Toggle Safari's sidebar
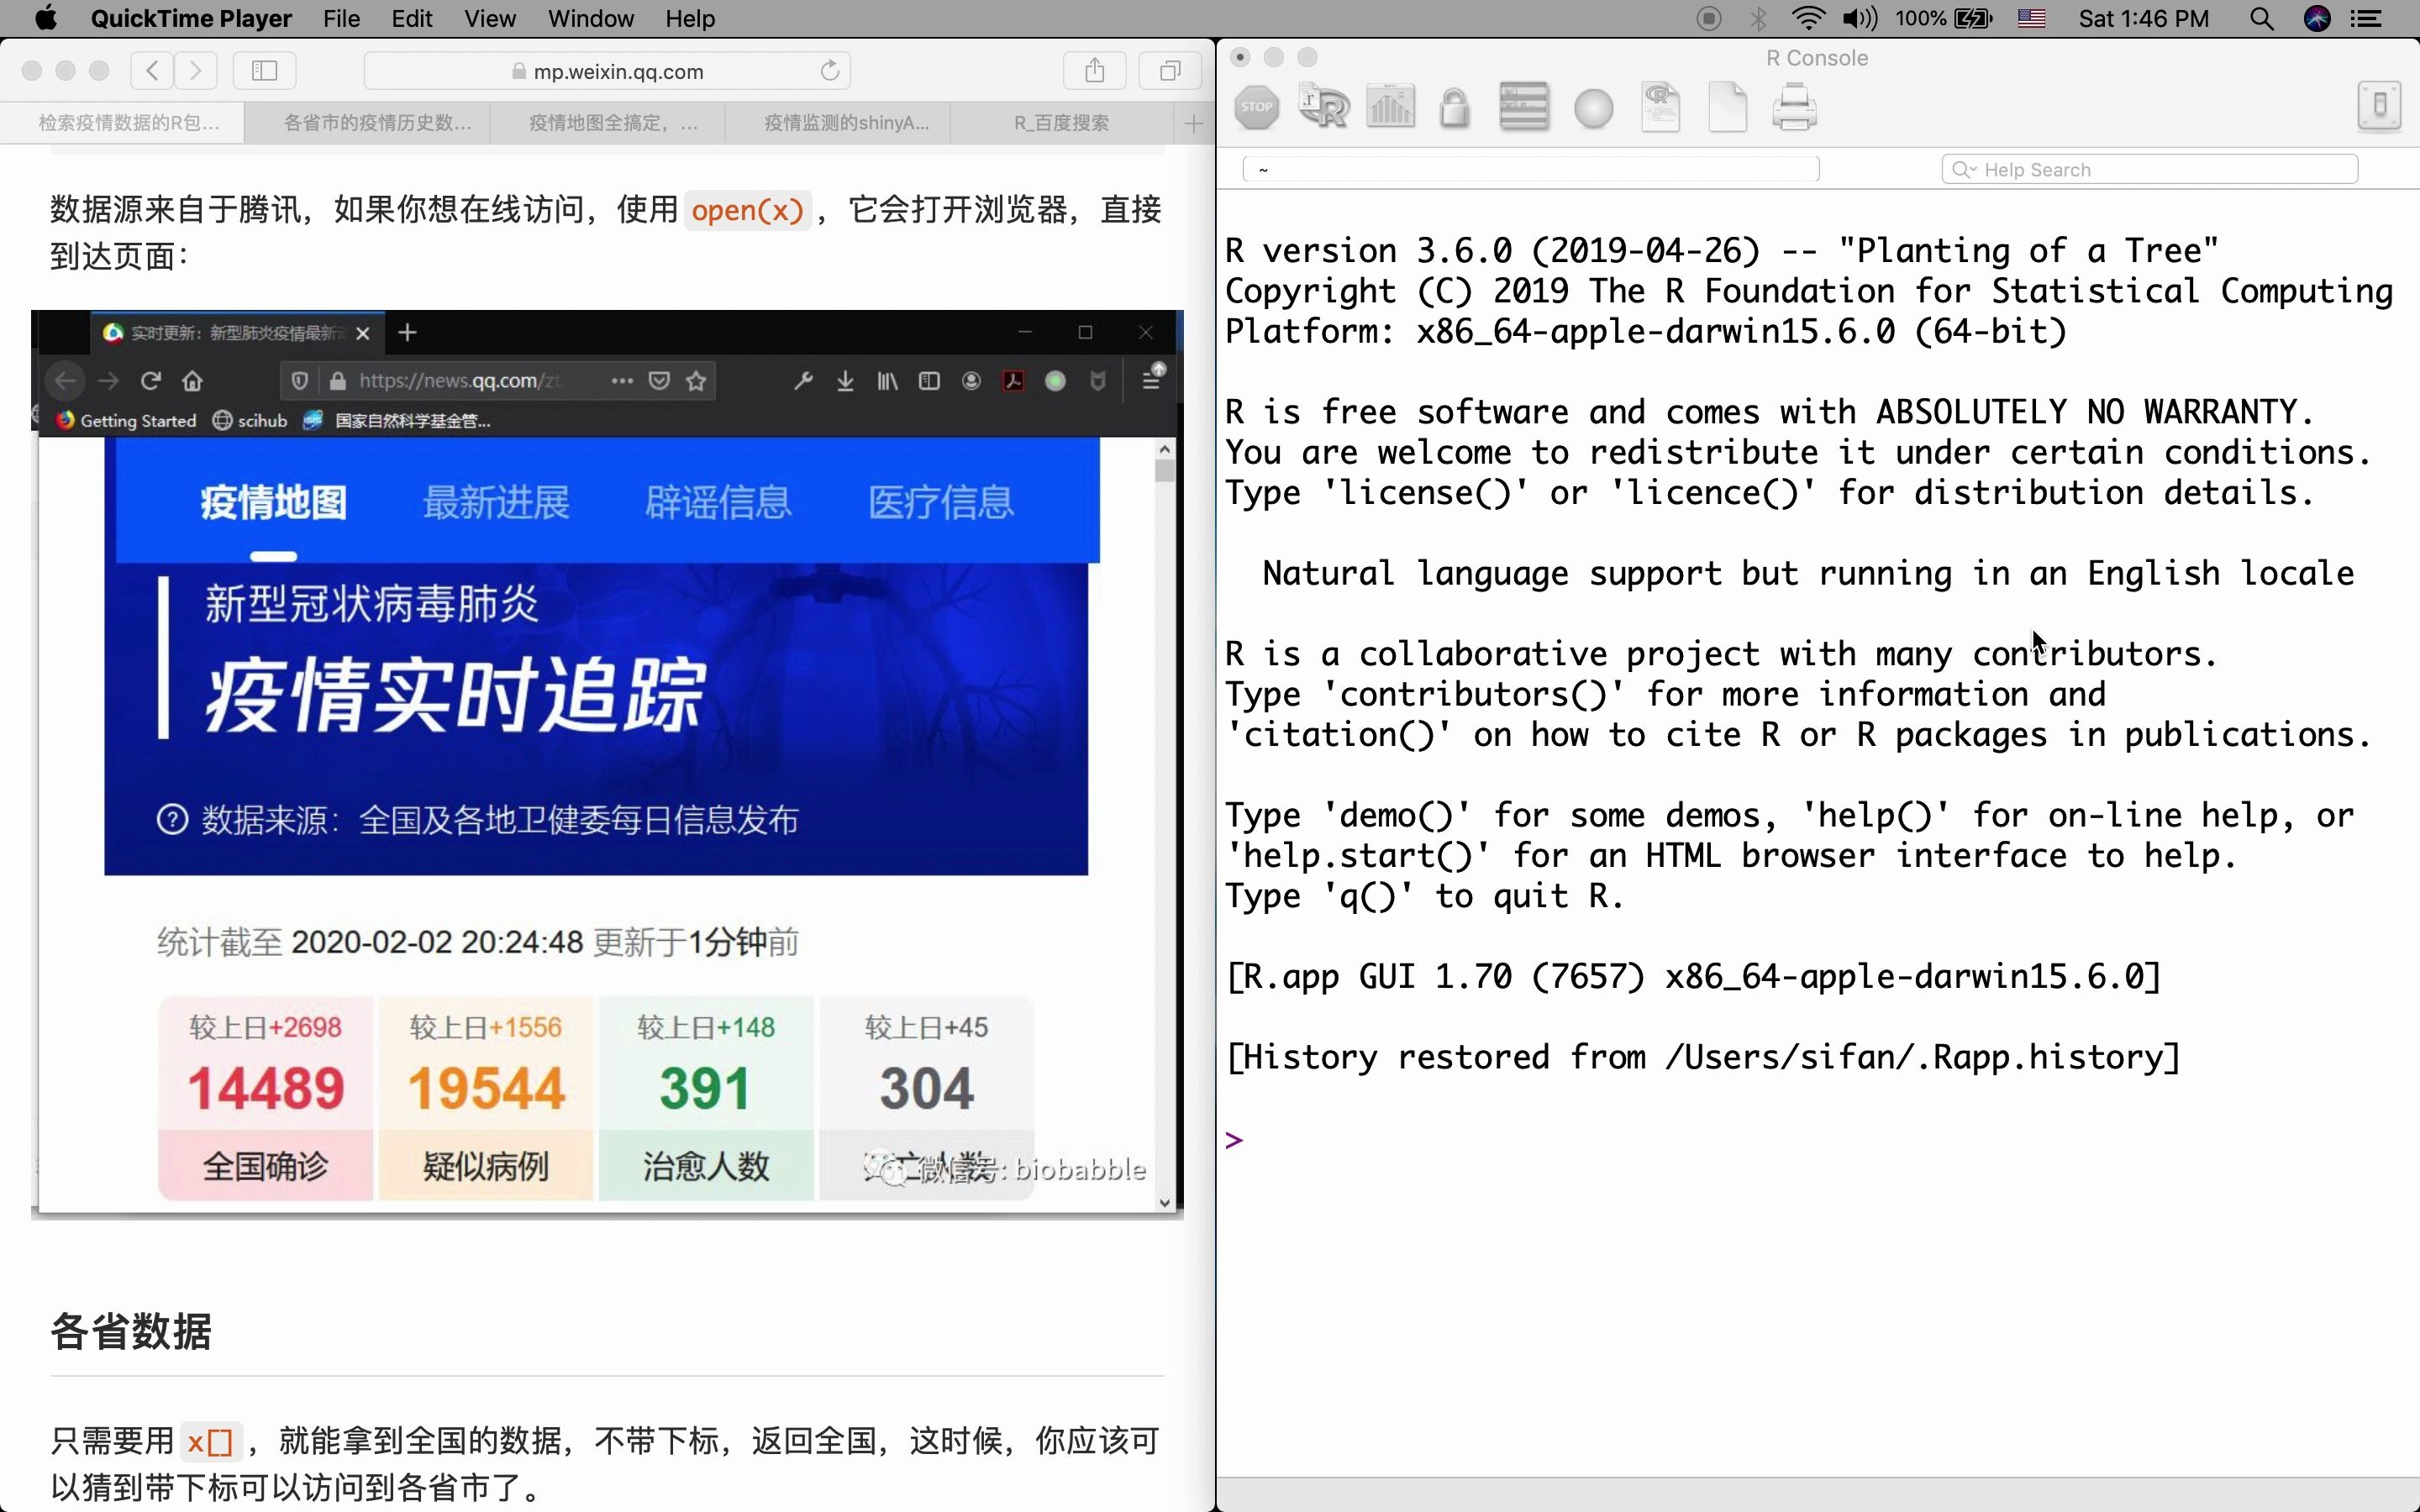 pyautogui.click(x=264, y=70)
